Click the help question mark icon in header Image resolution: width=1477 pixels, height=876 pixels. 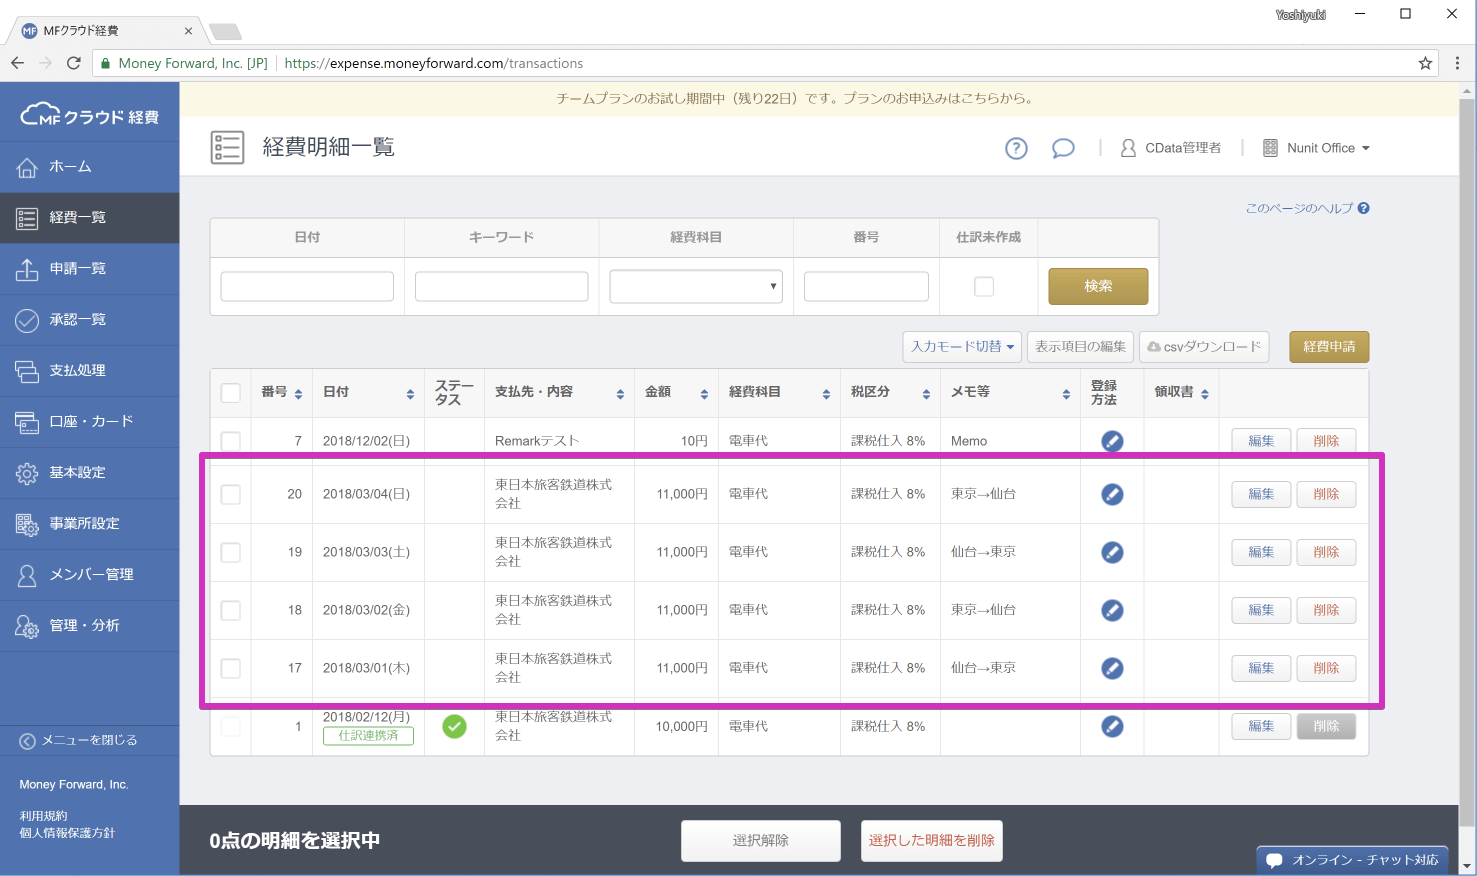pos(1016,148)
